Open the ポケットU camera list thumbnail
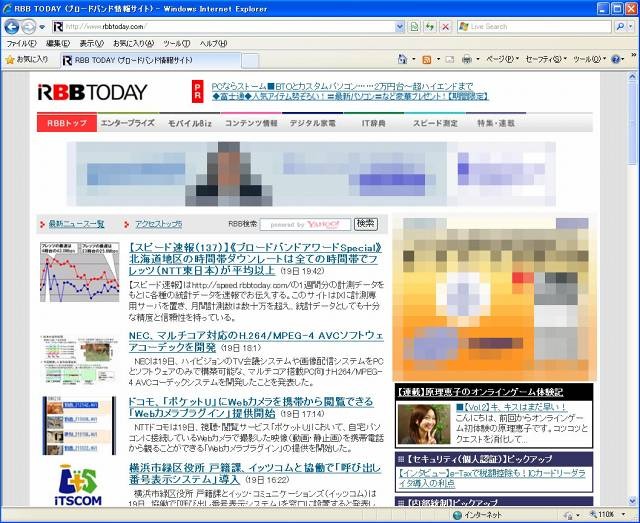Screen dimensions: 640x523 click(79, 425)
